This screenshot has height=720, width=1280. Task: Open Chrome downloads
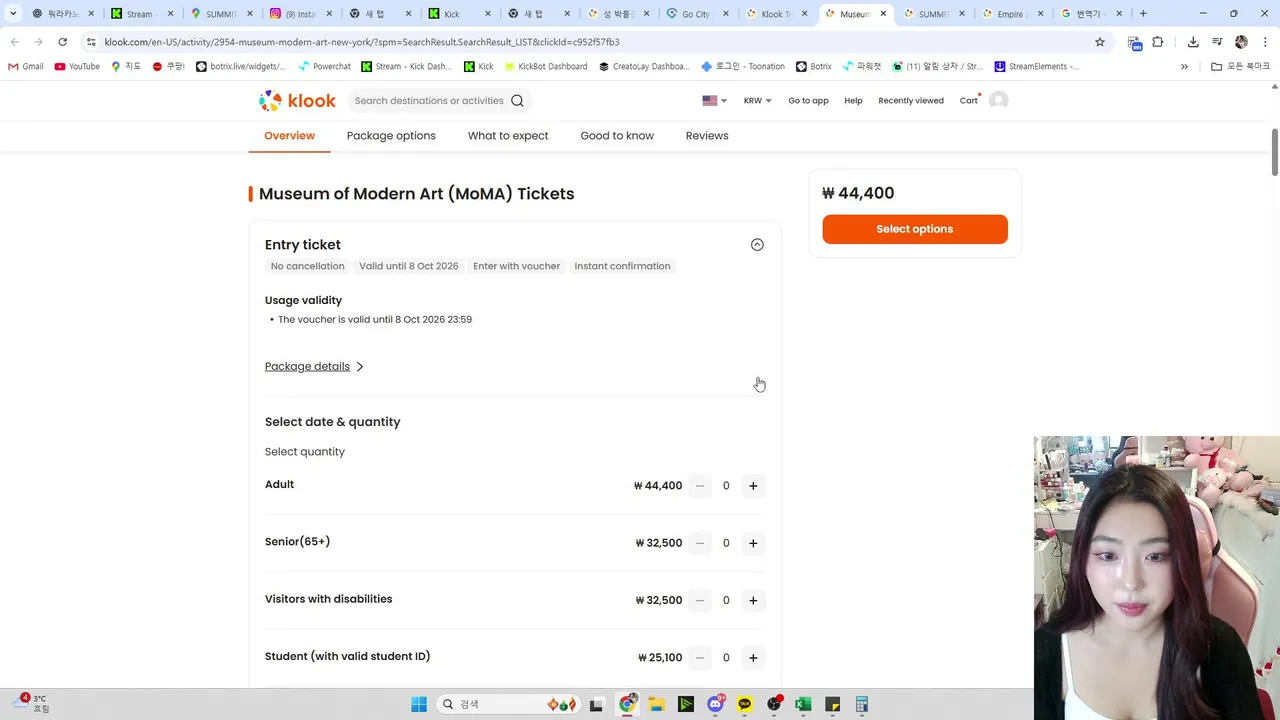pyautogui.click(x=1193, y=42)
